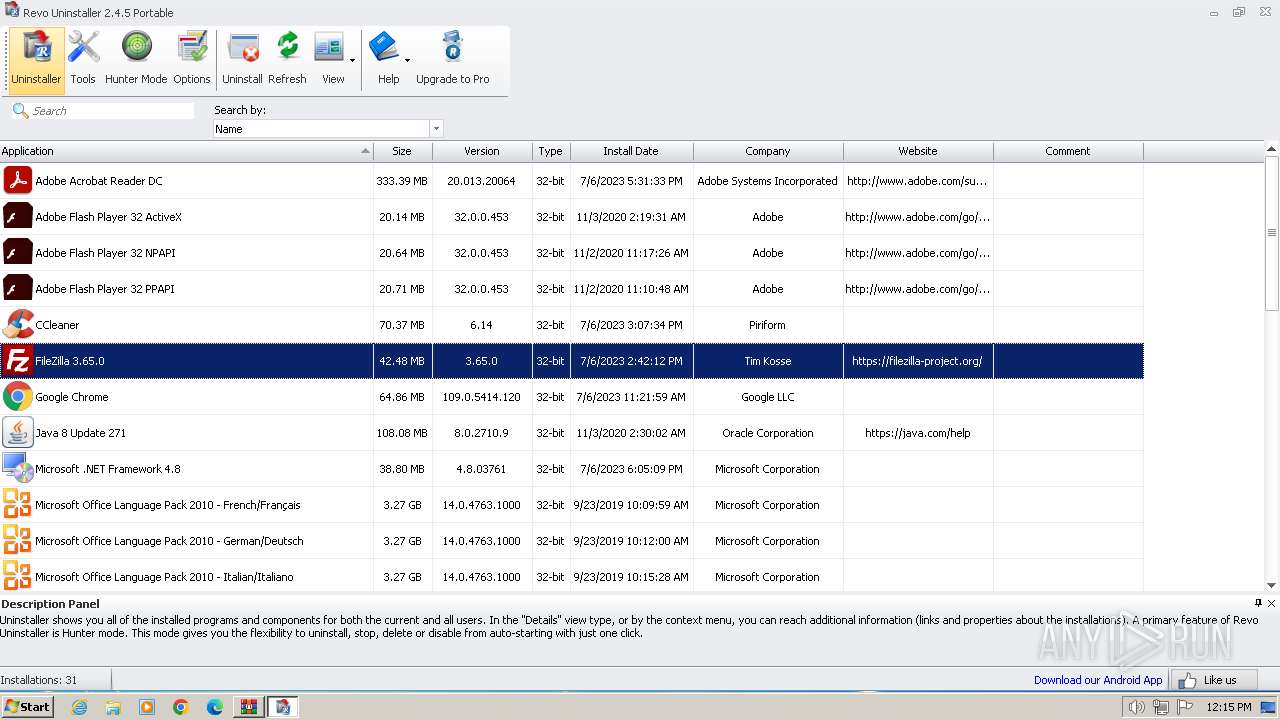This screenshot has height=720, width=1280.
Task: Click the https://java.com/help website cell
Action: 918,433
